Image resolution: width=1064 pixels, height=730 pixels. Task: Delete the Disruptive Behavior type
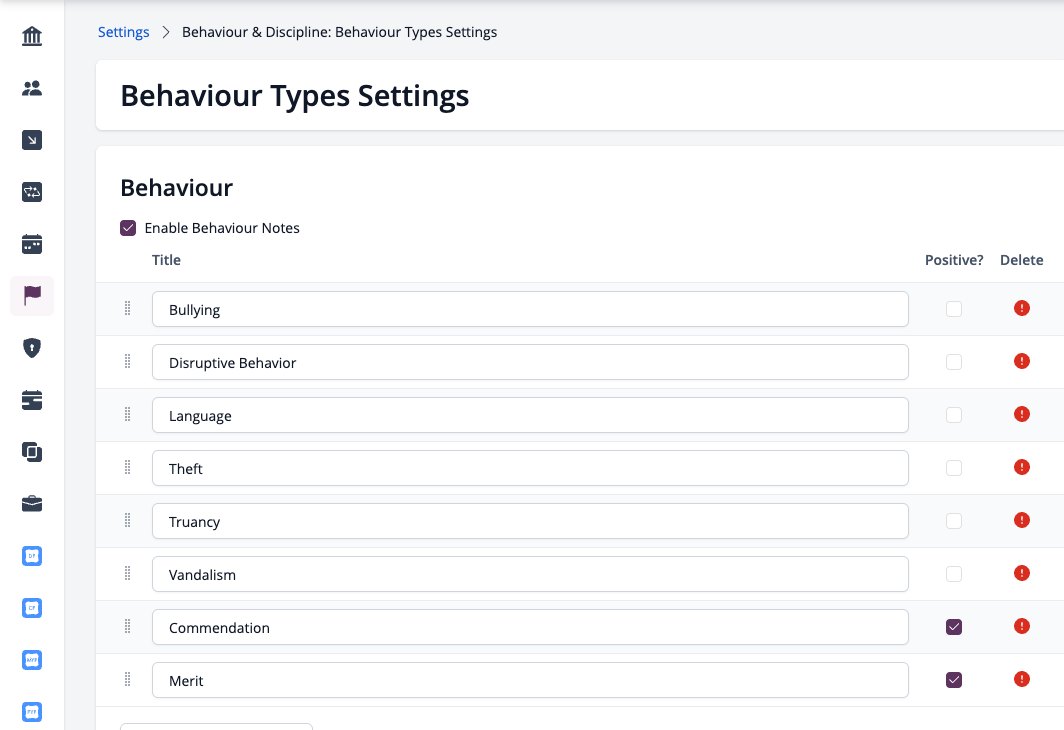click(x=1021, y=362)
